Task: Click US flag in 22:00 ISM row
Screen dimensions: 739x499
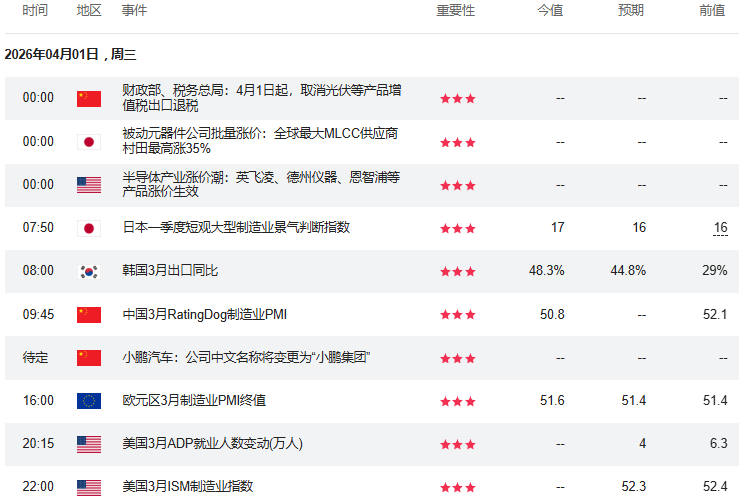Action: click(x=89, y=487)
